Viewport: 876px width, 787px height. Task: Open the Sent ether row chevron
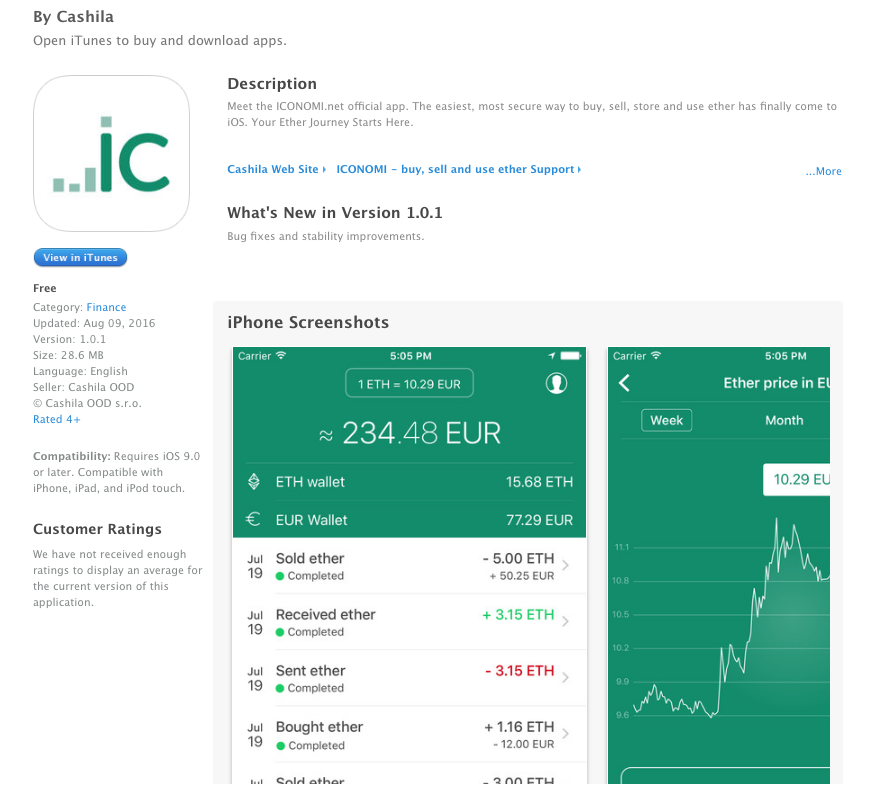tap(565, 678)
